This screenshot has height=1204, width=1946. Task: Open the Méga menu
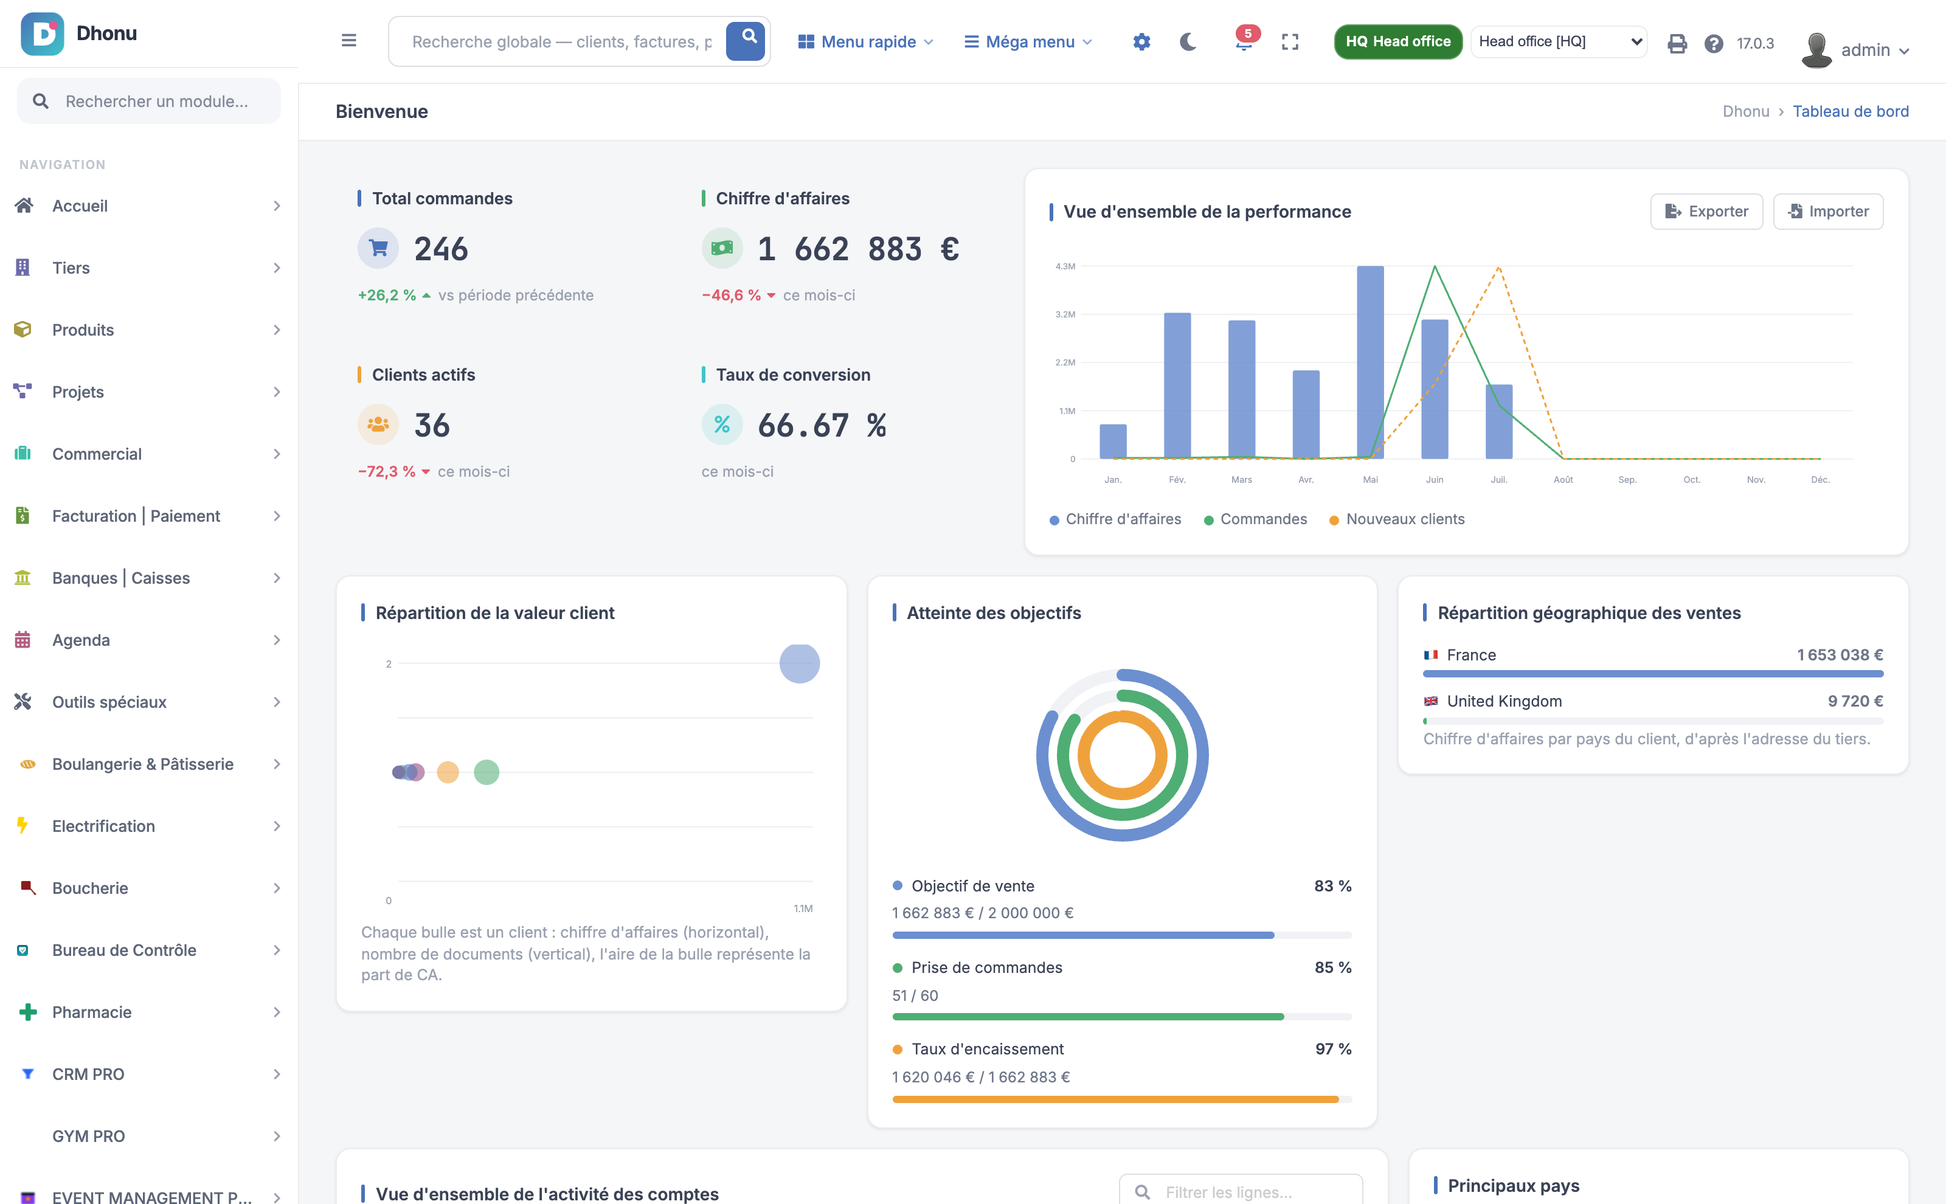pos(1028,42)
